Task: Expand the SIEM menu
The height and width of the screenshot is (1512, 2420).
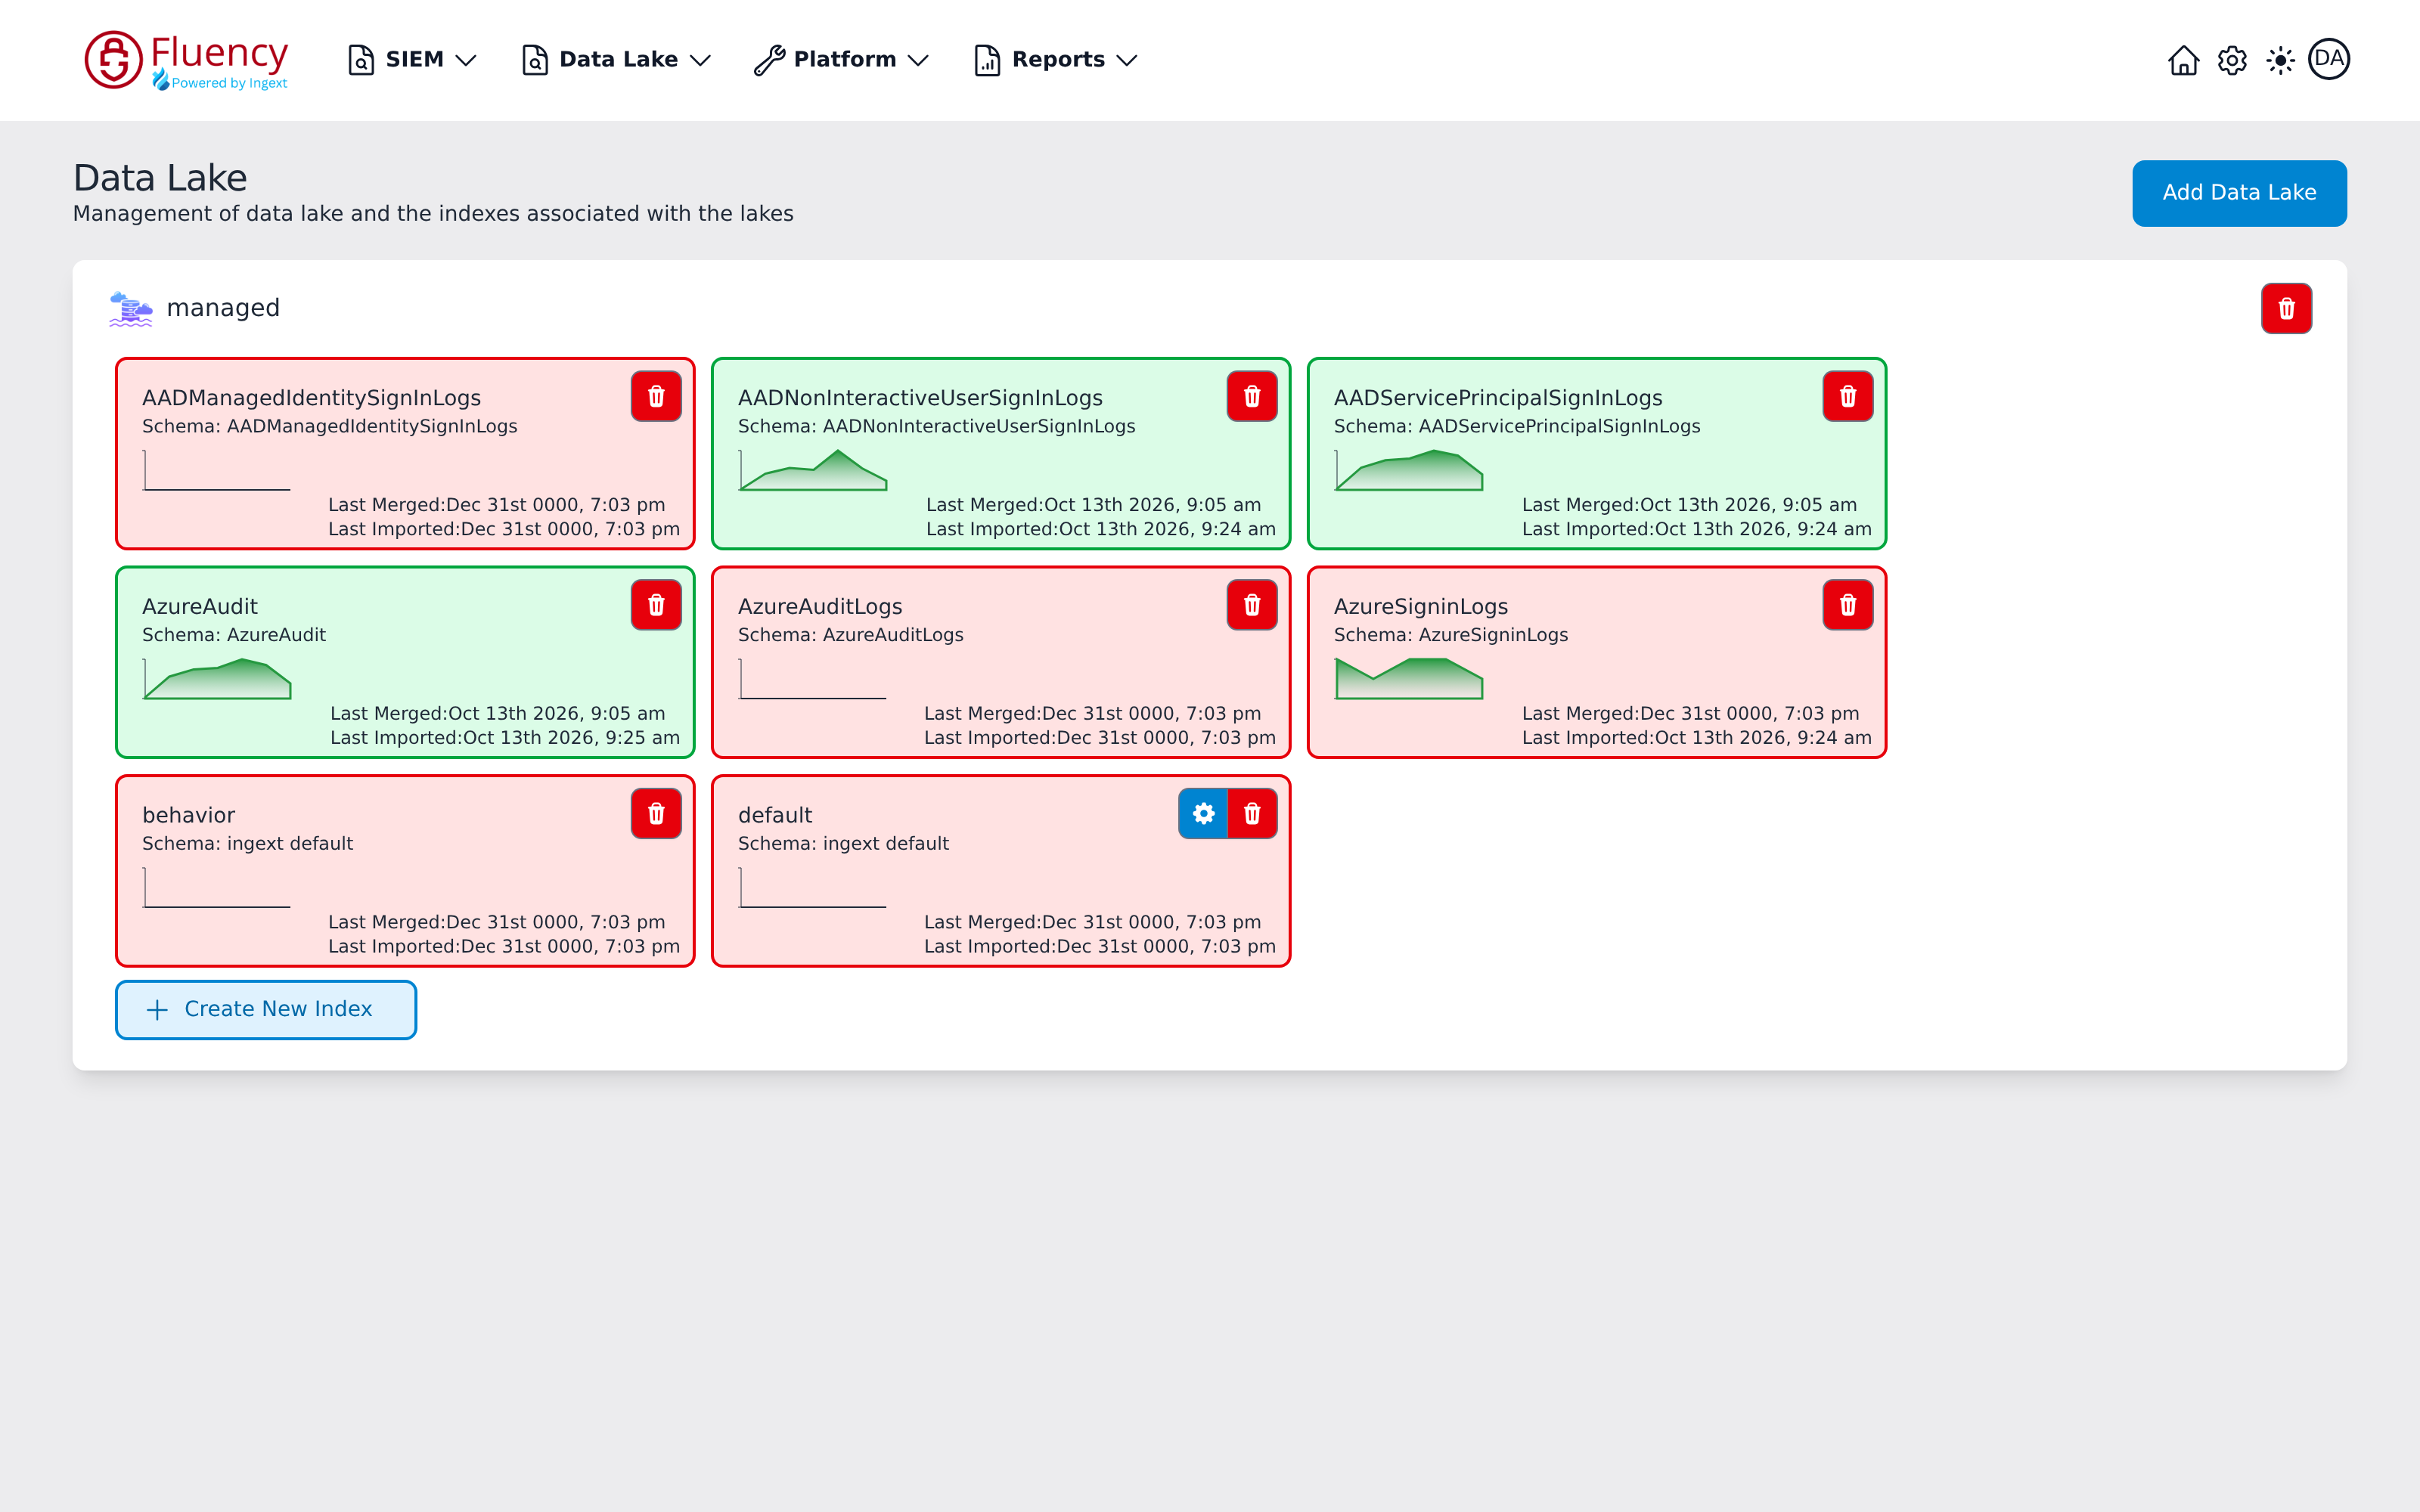Action: (x=411, y=60)
